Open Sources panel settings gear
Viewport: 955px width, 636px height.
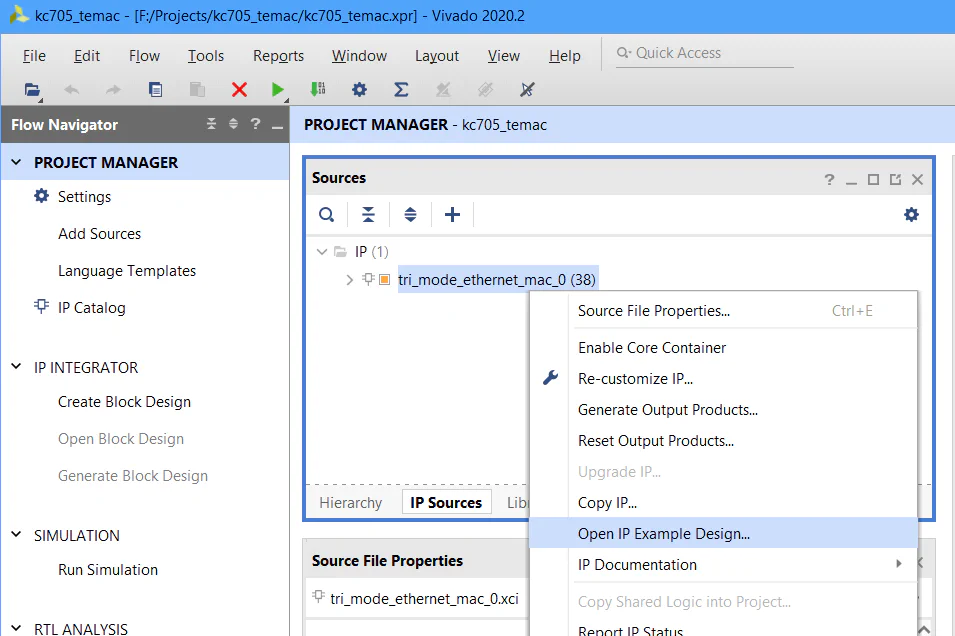pyautogui.click(x=911, y=215)
